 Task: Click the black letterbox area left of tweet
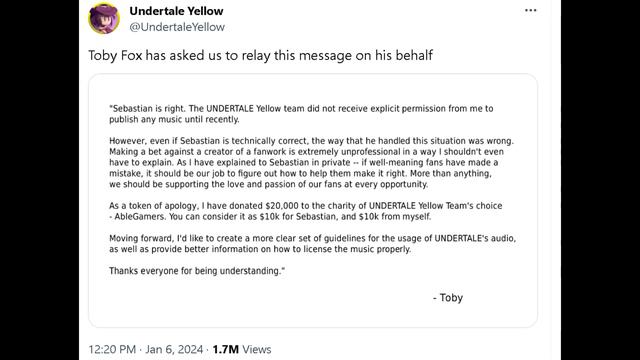(40, 180)
